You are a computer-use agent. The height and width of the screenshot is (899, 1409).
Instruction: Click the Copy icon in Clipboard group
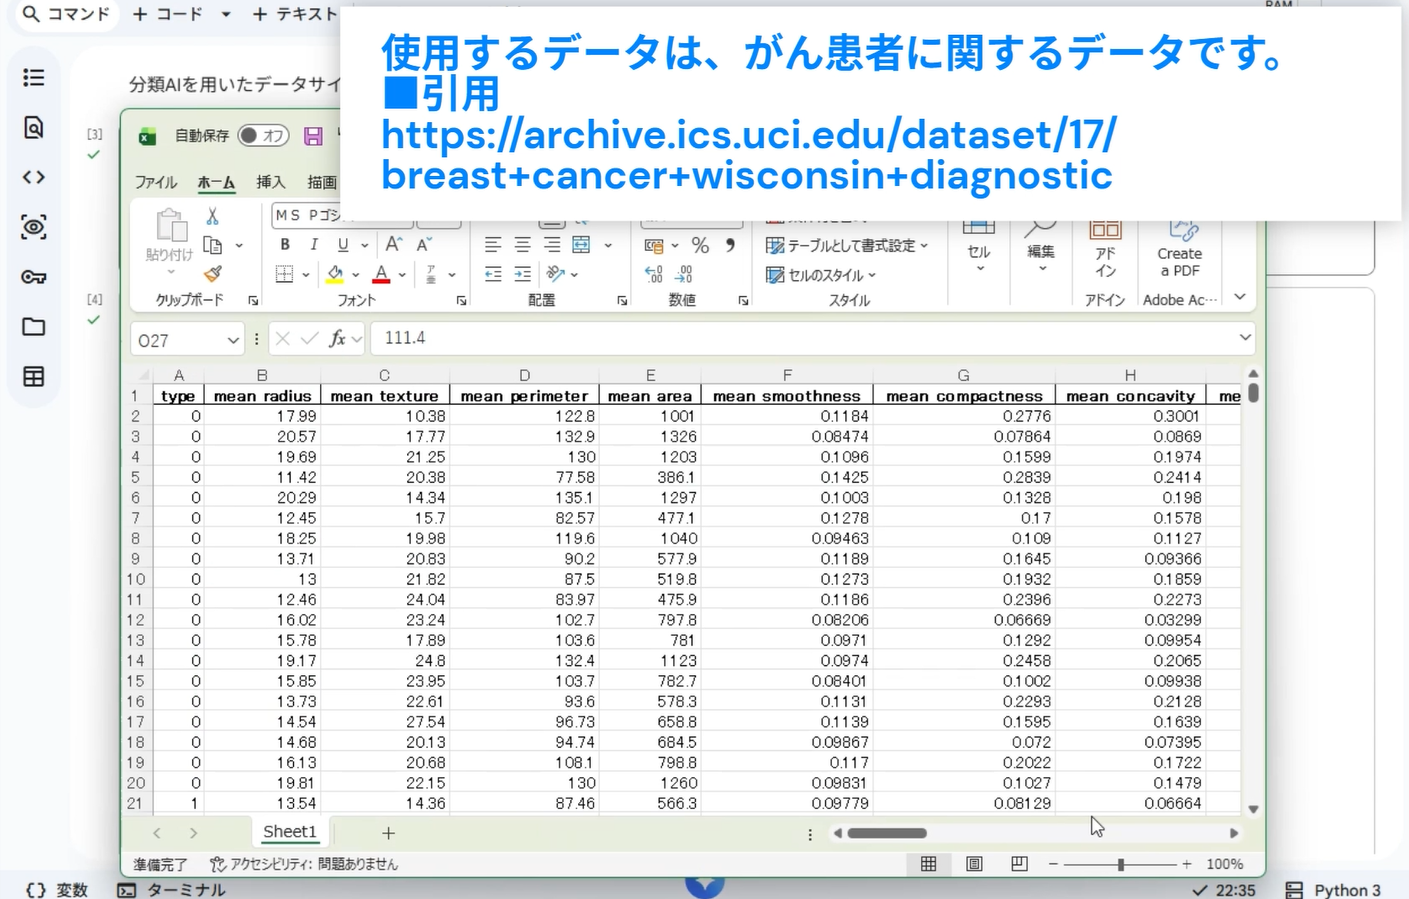(212, 245)
